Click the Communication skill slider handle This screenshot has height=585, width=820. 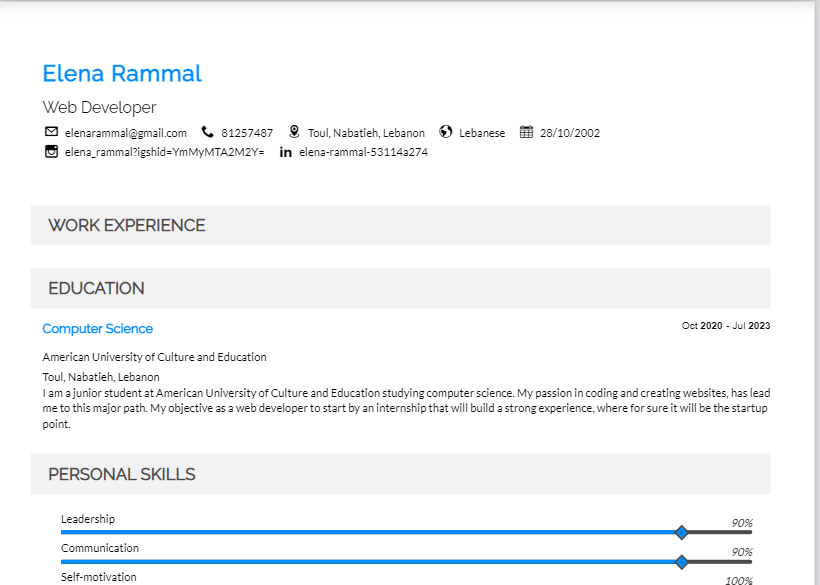pyautogui.click(x=682, y=562)
